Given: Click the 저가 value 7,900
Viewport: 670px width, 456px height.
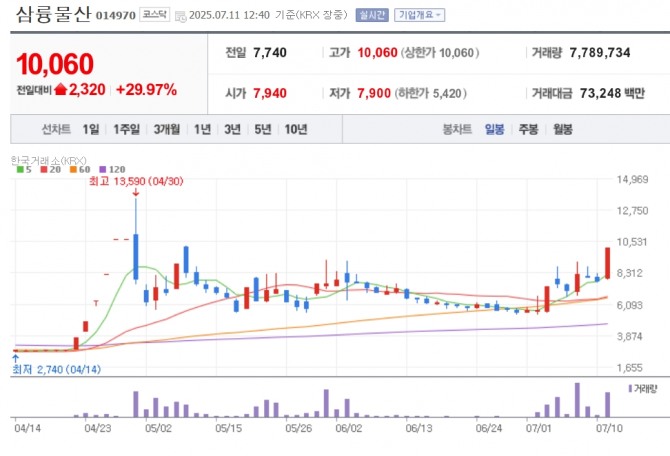Looking at the screenshot, I should coord(374,93).
